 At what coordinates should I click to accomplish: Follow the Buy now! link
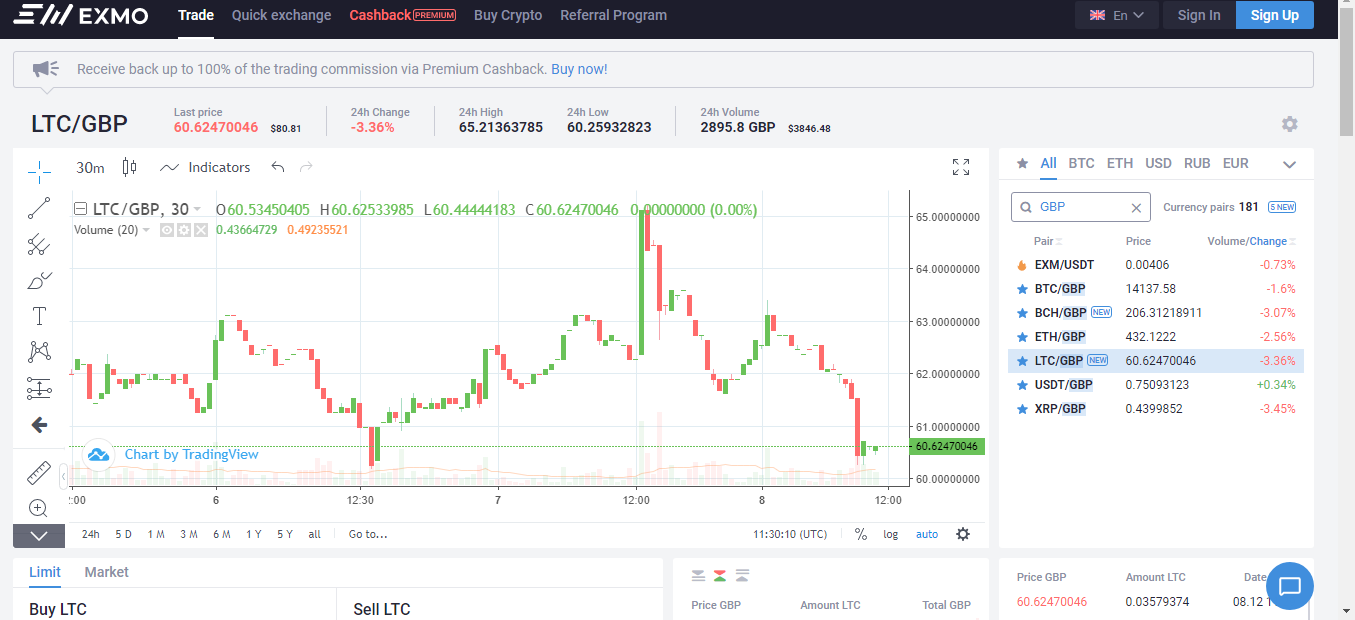point(579,69)
